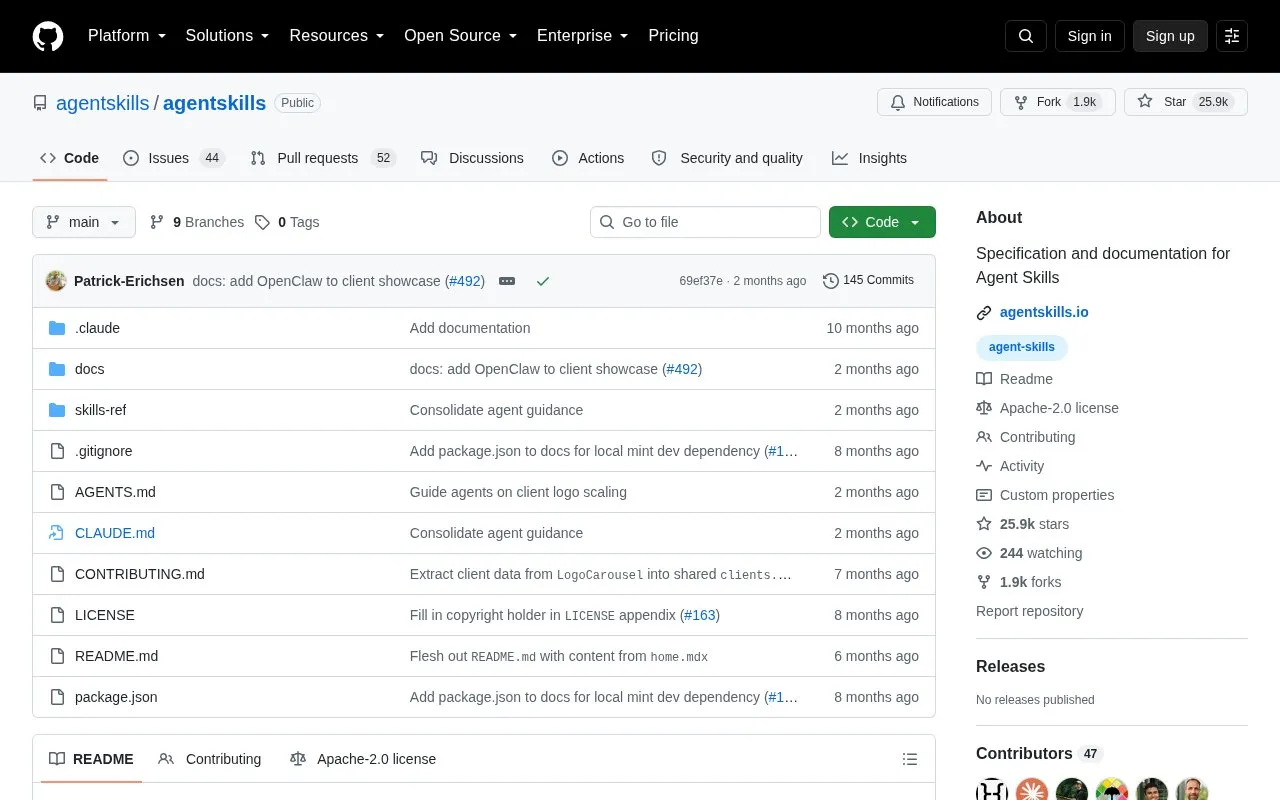
Task: Switch to the Pull requests tab
Action: tap(323, 158)
